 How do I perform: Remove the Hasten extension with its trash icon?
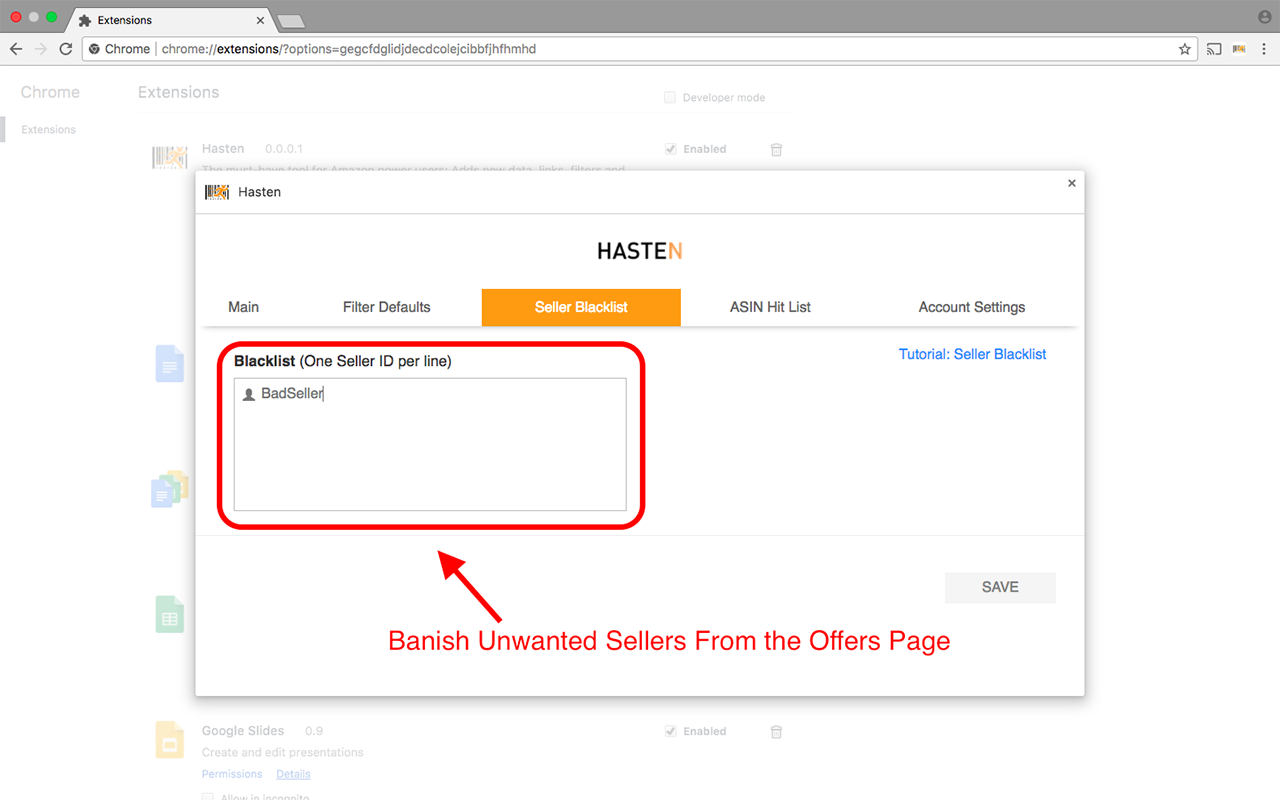click(776, 149)
